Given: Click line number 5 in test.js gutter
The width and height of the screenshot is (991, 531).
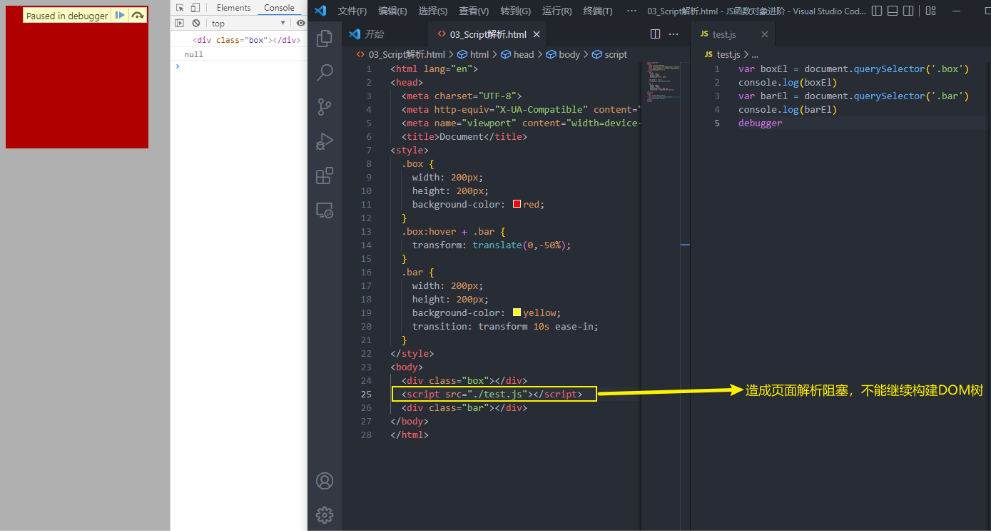Looking at the screenshot, I should click(x=717, y=123).
